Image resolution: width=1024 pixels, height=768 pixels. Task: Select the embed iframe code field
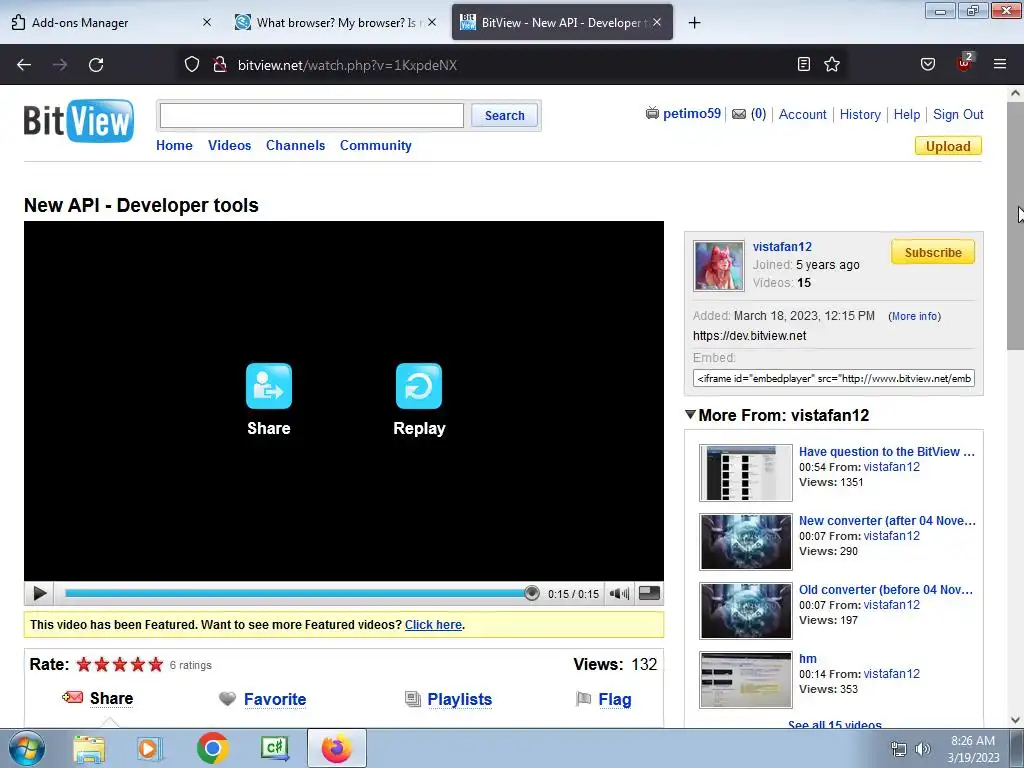tap(833, 378)
